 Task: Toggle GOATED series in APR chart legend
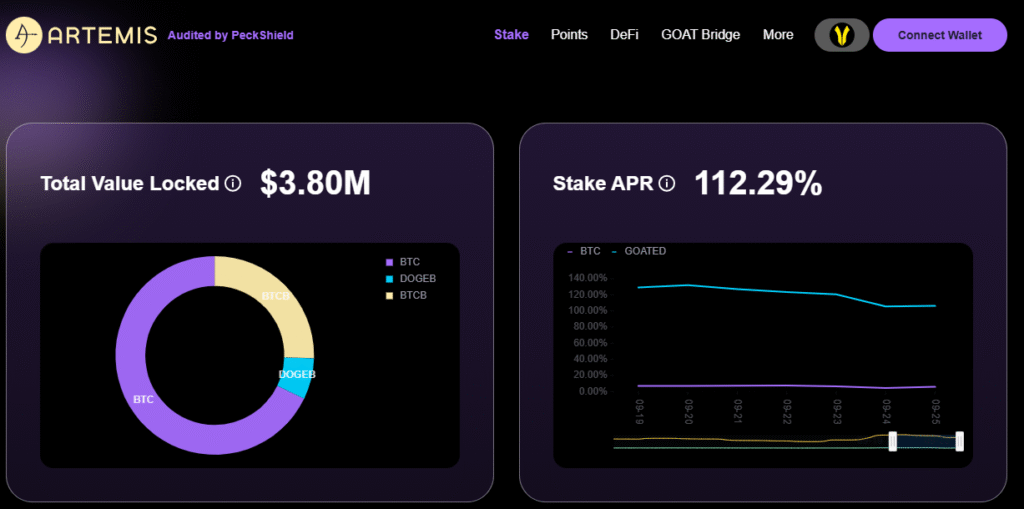(x=639, y=251)
